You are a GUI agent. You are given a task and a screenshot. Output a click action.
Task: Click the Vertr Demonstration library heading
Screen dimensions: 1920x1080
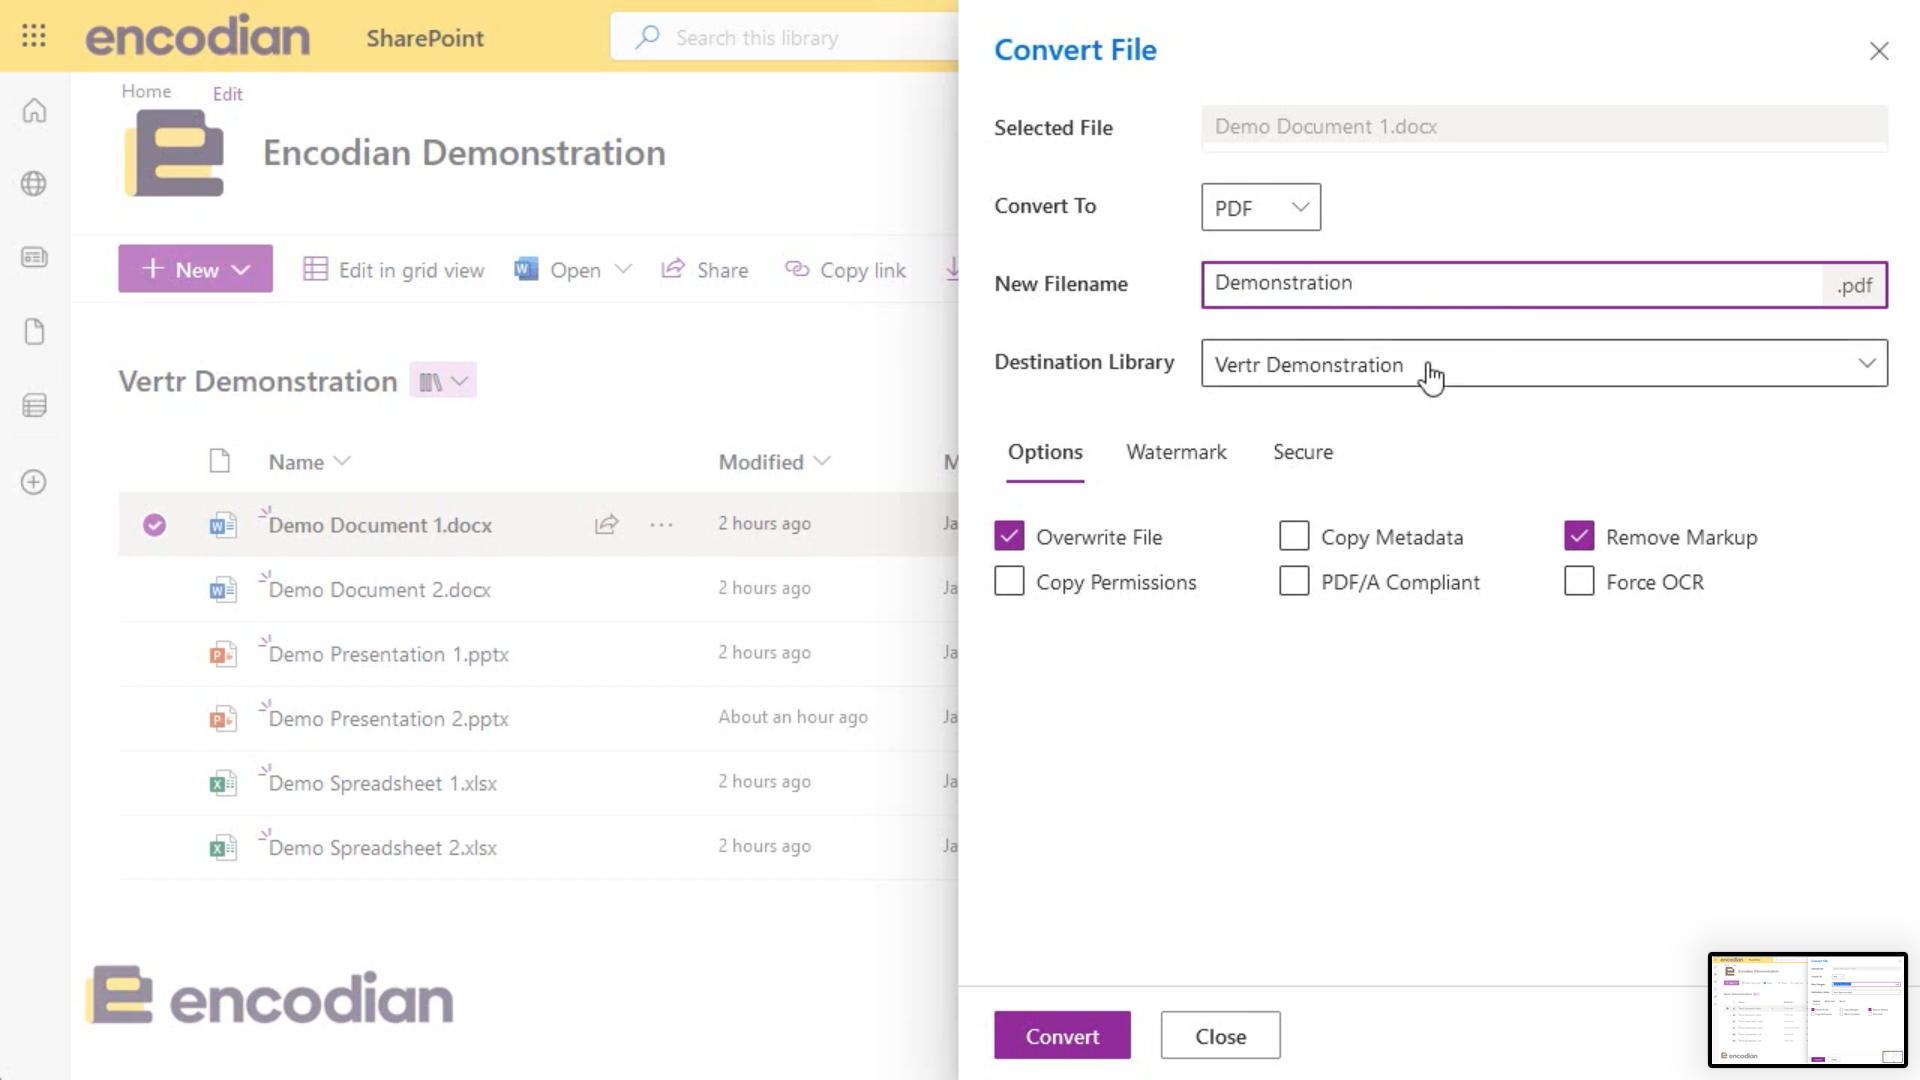258,381
